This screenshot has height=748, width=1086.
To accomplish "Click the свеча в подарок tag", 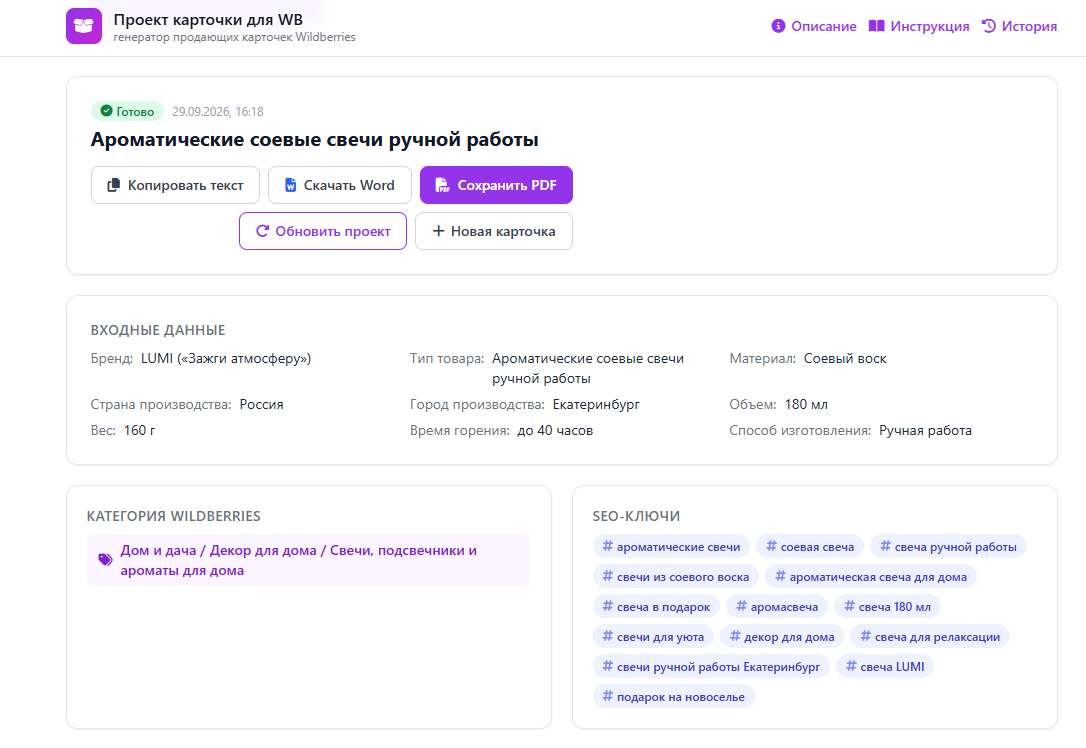I will tap(656, 607).
